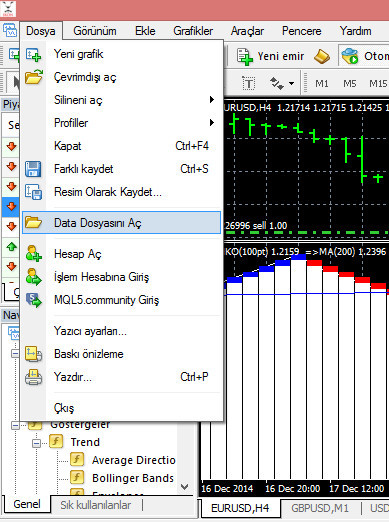Click the Yazdır printer icon
Image resolution: width=389 pixels, height=522 pixels.
pos(33,377)
